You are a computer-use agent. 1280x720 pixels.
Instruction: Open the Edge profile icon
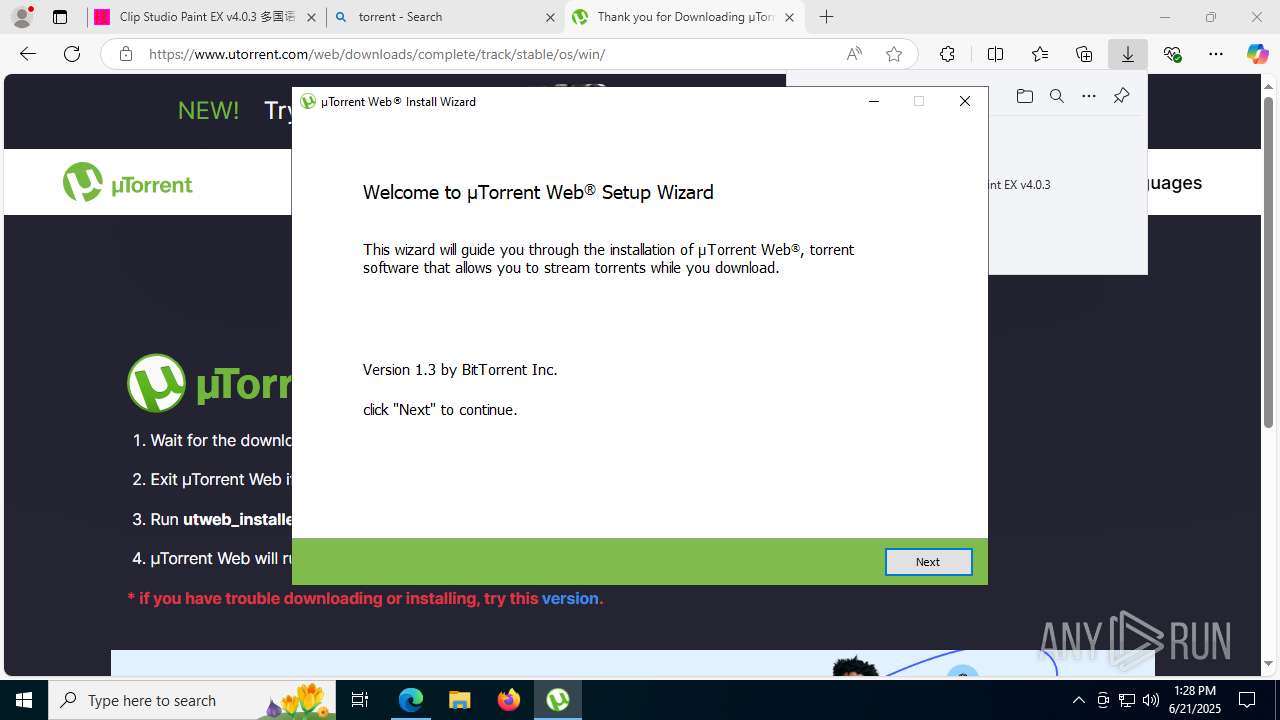(x=22, y=17)
